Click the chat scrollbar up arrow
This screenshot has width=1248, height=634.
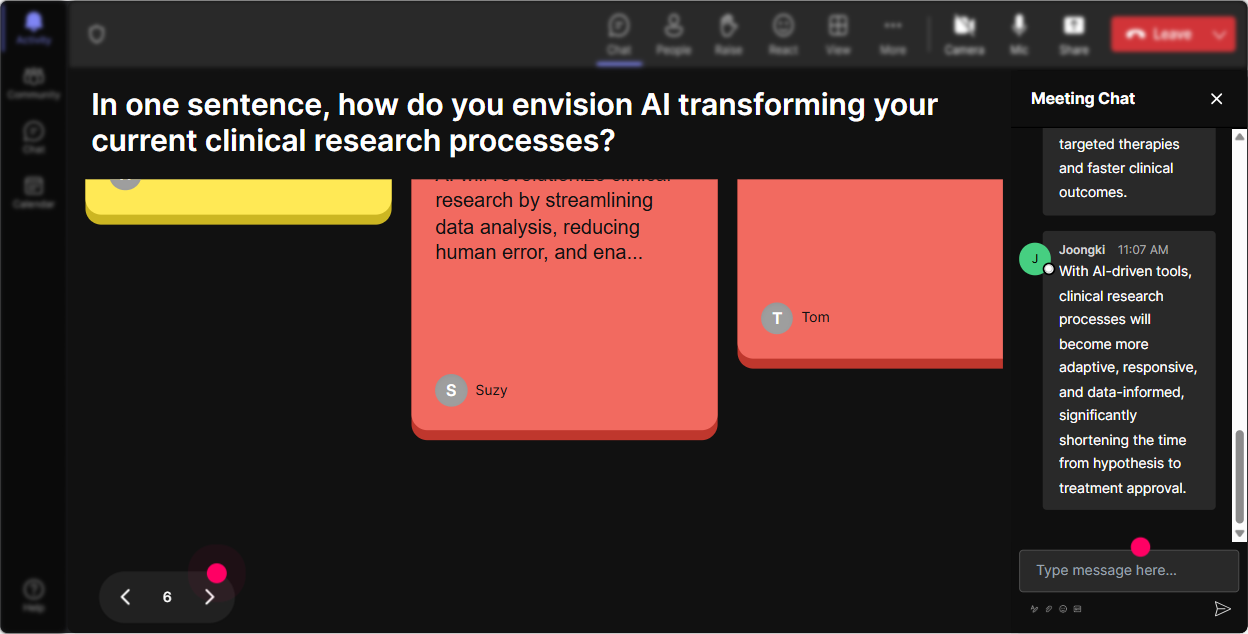(1240, 136)
